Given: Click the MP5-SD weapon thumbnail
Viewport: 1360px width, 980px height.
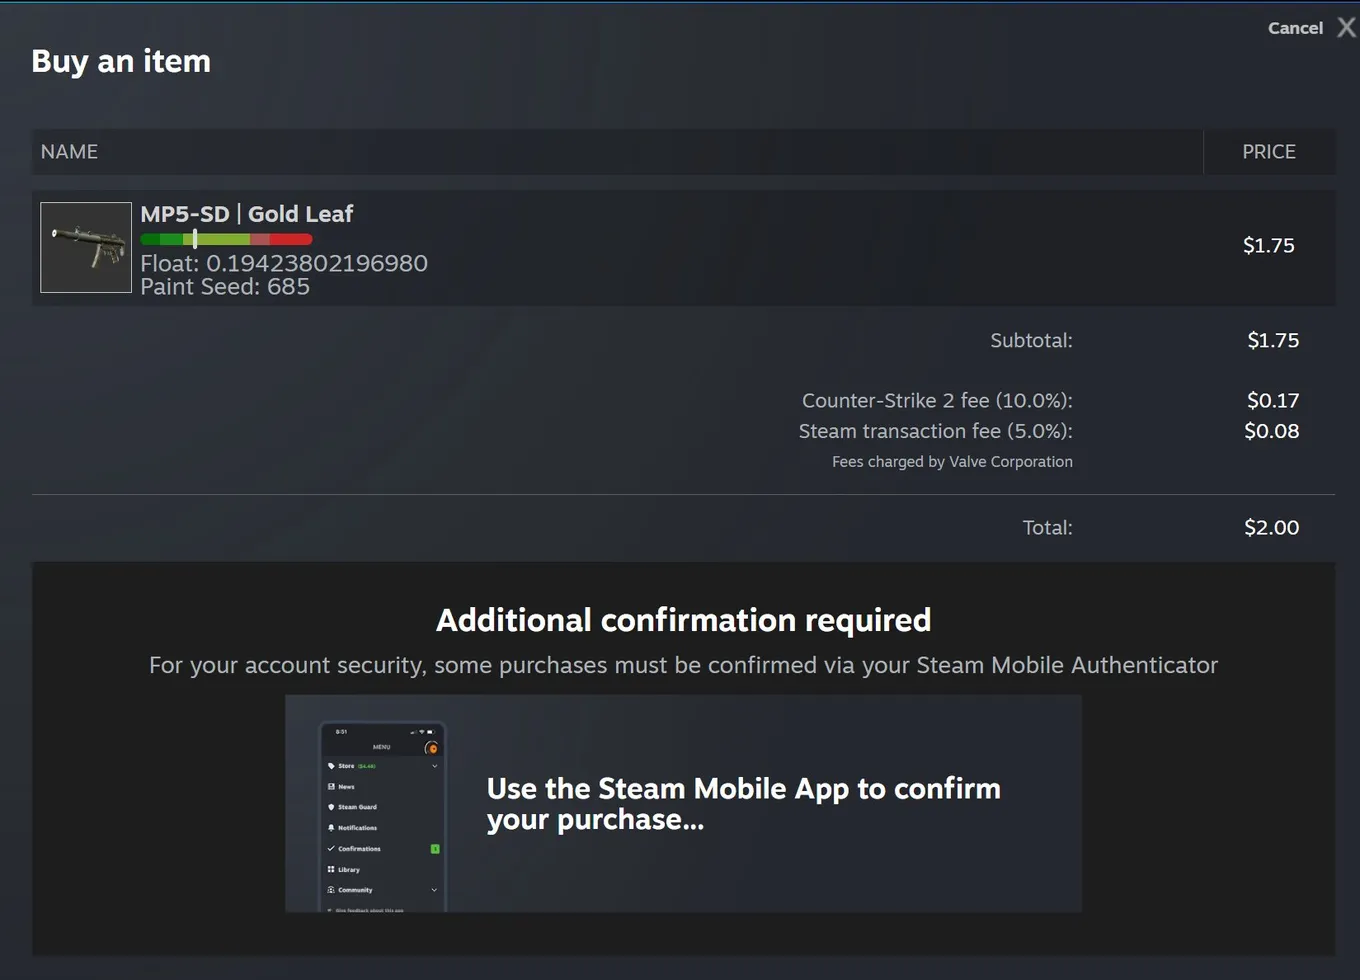Looking at the screenshot, I should pyautogui.click(x=86, y=247).
